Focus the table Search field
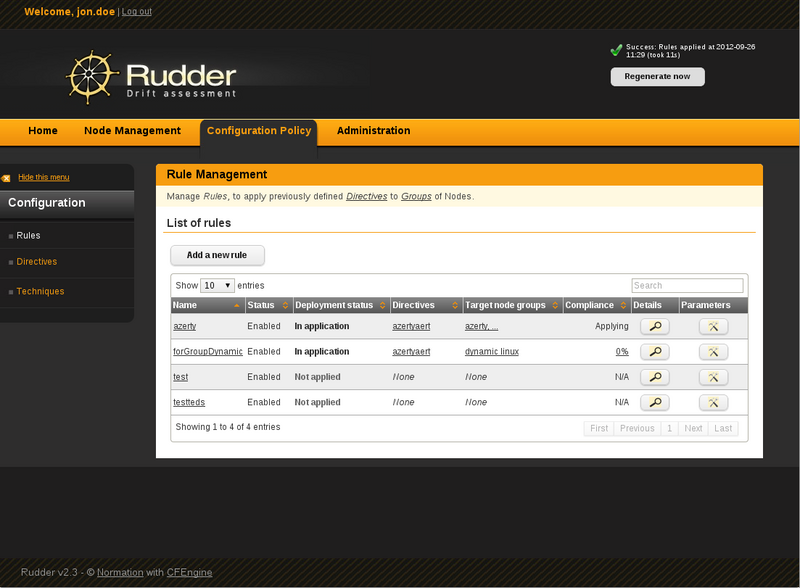800x588 pixels. coord(687,285)
